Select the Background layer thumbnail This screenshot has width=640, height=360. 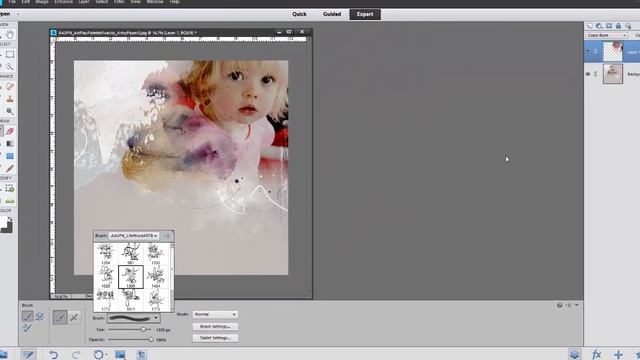coord(613,74)
